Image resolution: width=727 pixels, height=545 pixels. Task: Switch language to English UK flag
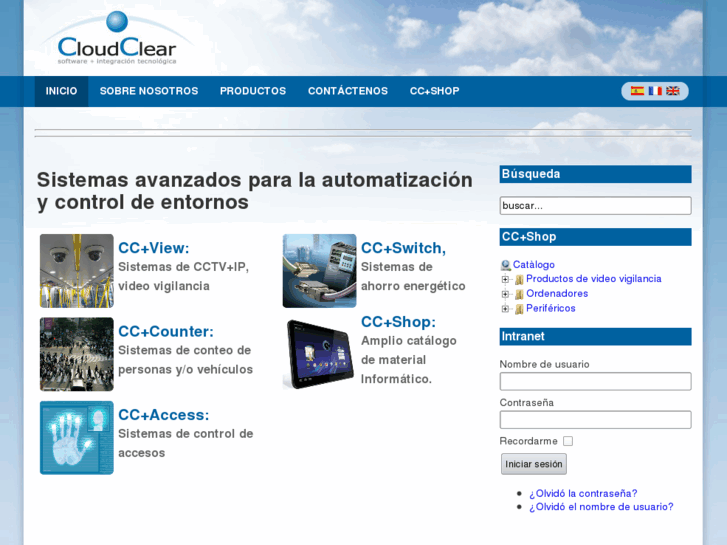(673, 91)
